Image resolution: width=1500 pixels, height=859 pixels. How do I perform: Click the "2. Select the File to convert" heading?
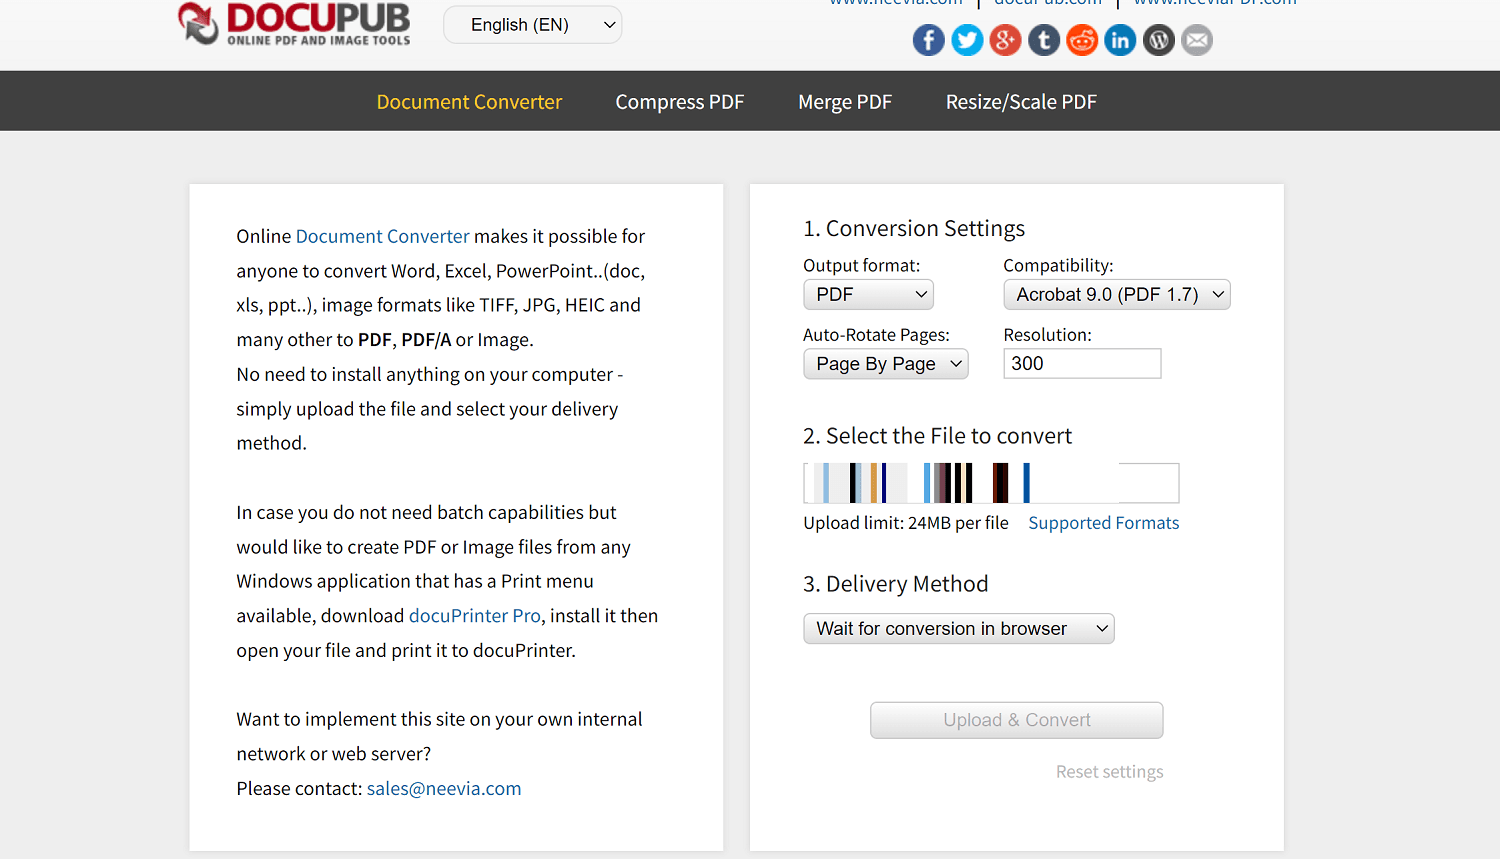point(937,436)
